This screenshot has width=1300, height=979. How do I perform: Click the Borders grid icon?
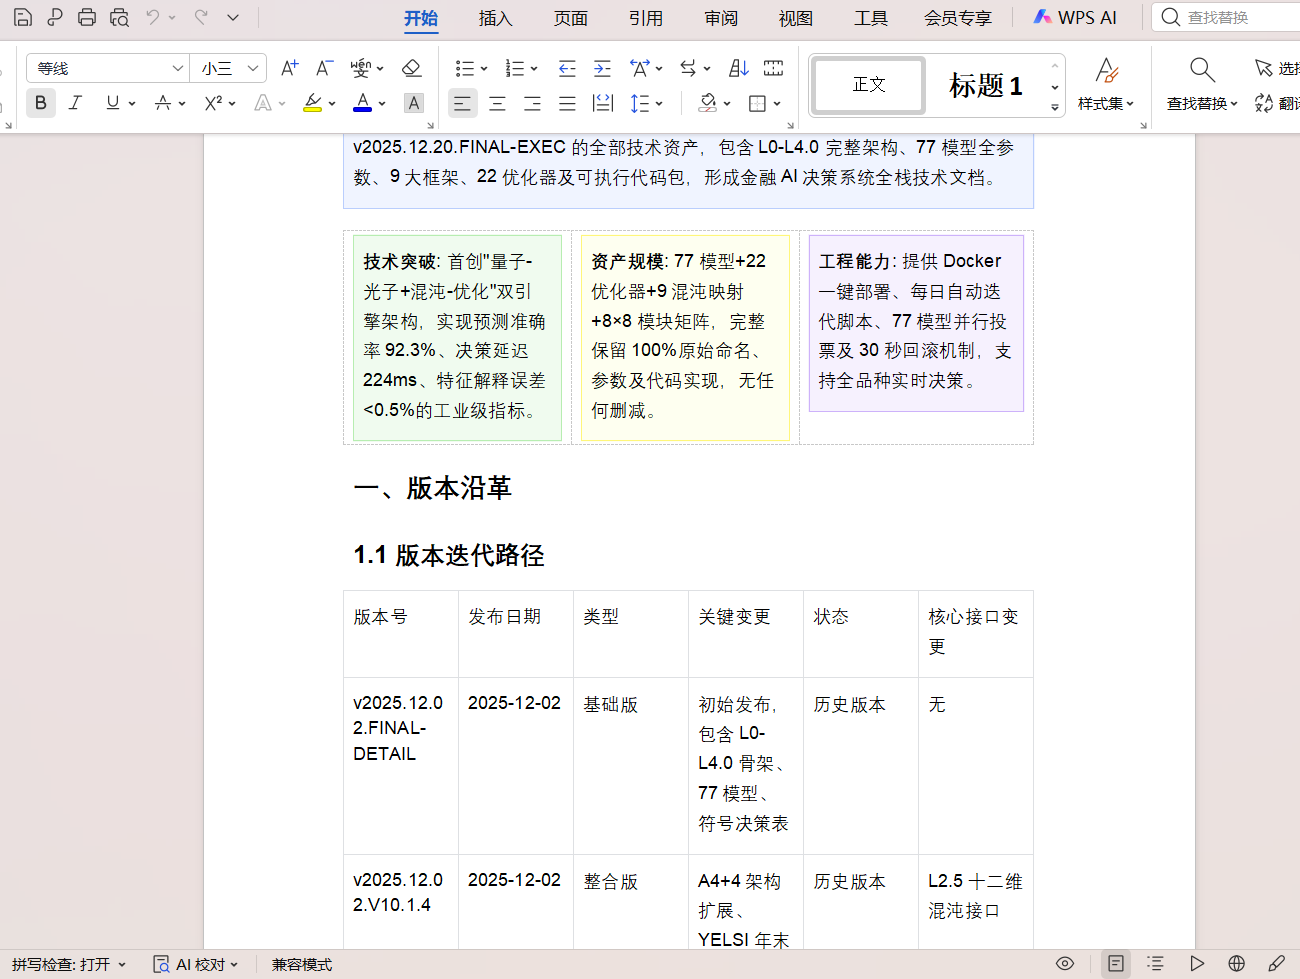(758, 103)
